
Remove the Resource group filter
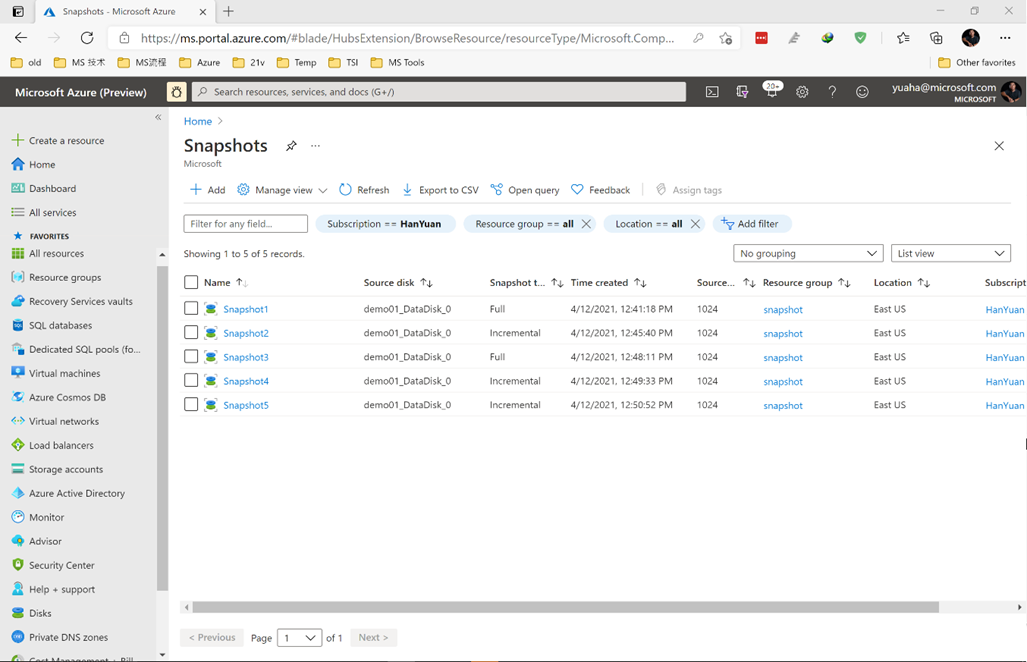pos(586,224)
